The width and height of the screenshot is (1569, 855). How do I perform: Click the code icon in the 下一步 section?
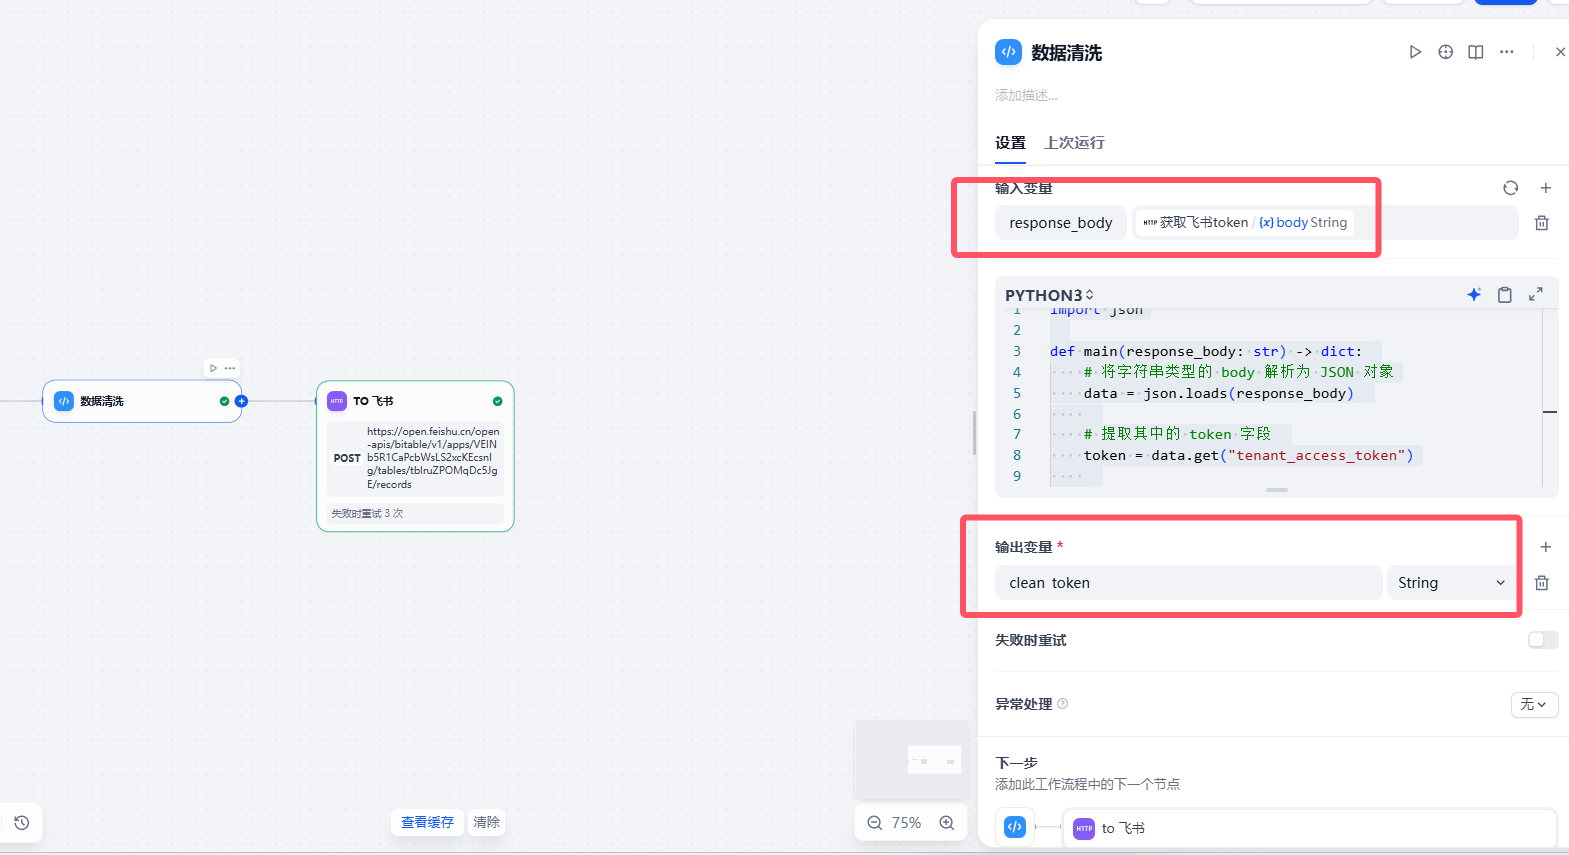pyautogui.click(x=1015, y=827)
